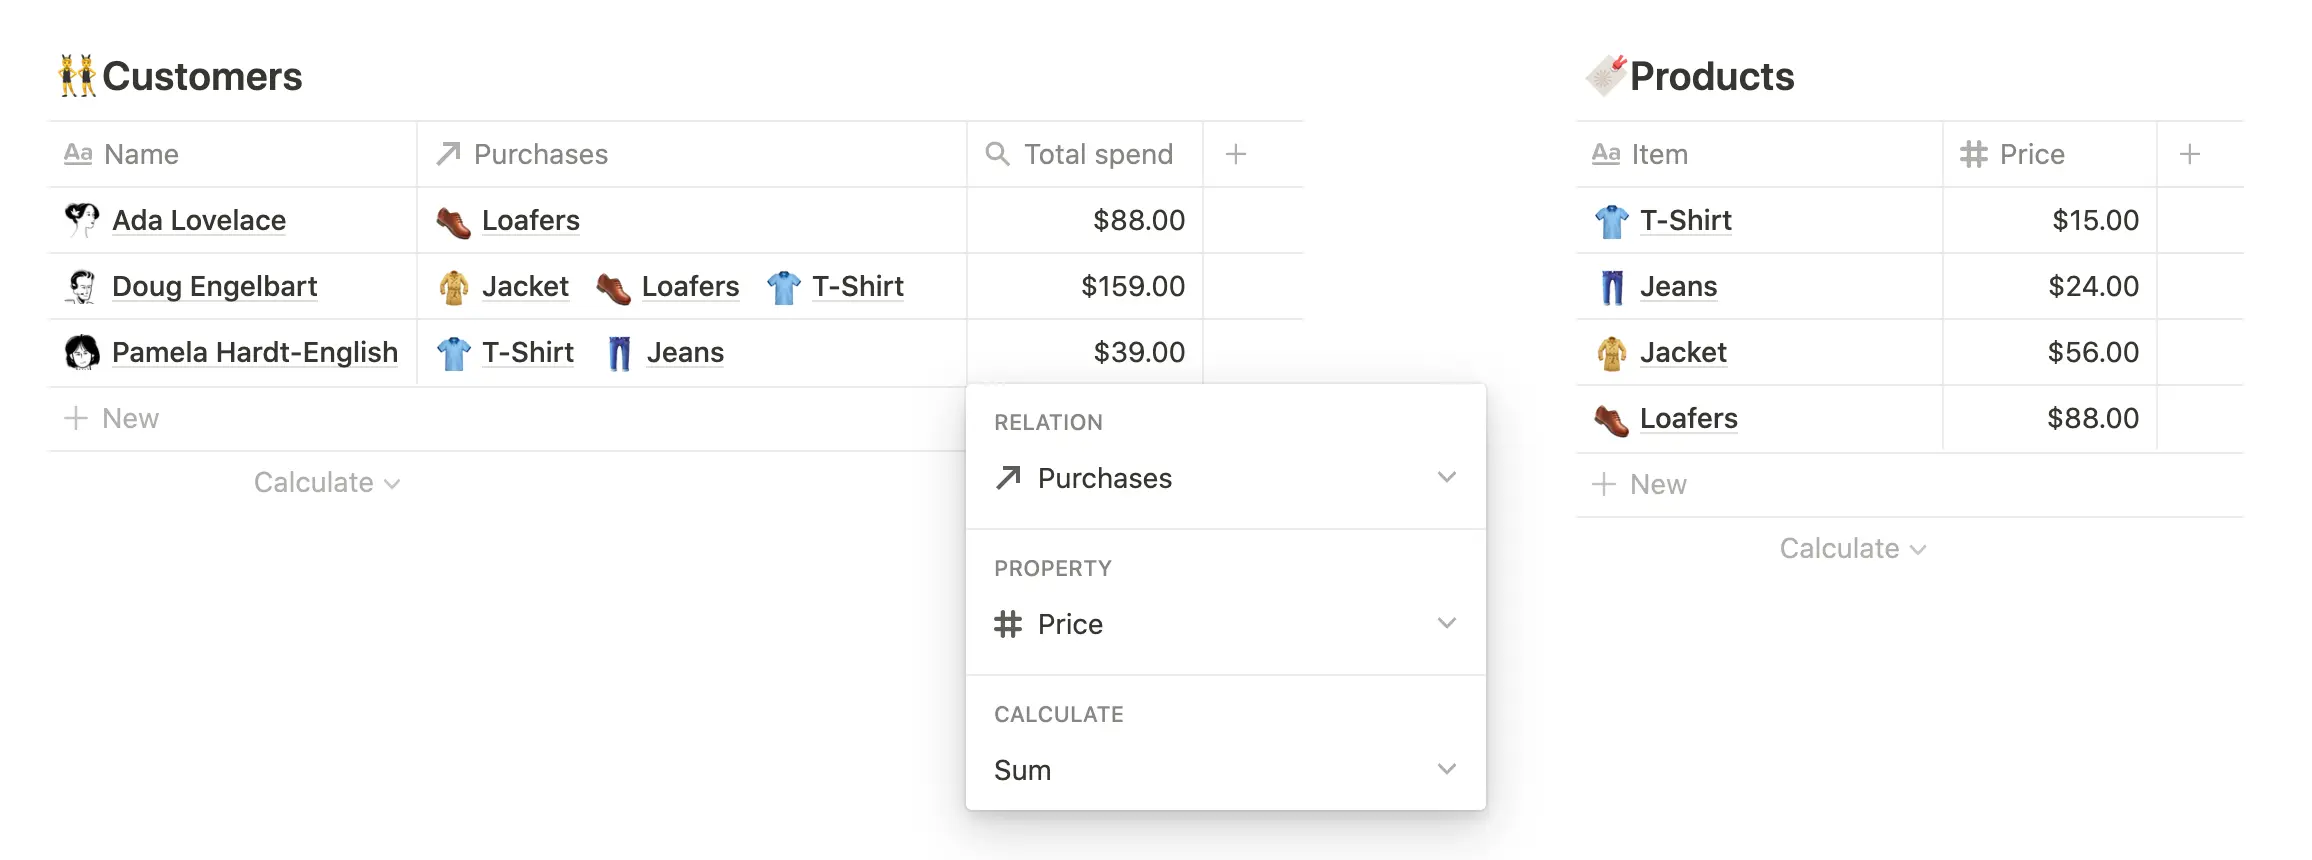Open the Loafers link in Ada's purchases
The height and width of the screenshot is (860, 2312).
[530, 220]
